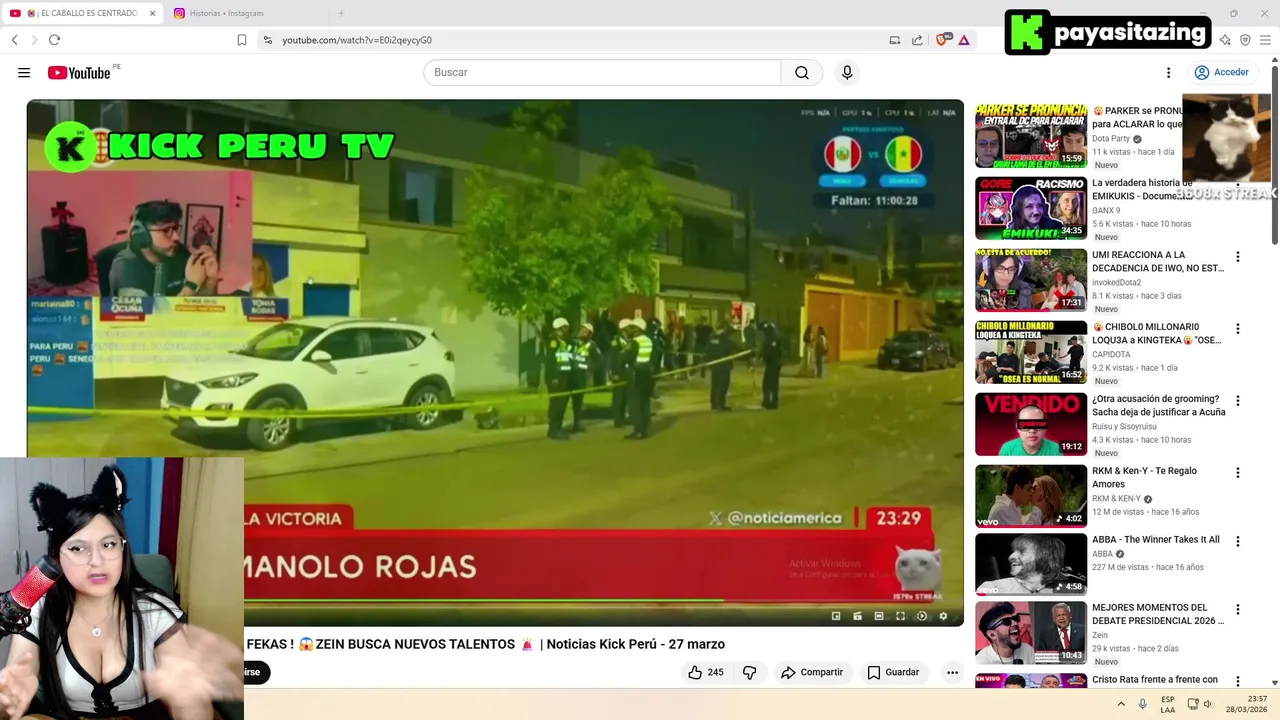This screenshot has width=1280, height=720.
Task: Toggle miniplayer icon in video controls
Action: pos(836,616)
